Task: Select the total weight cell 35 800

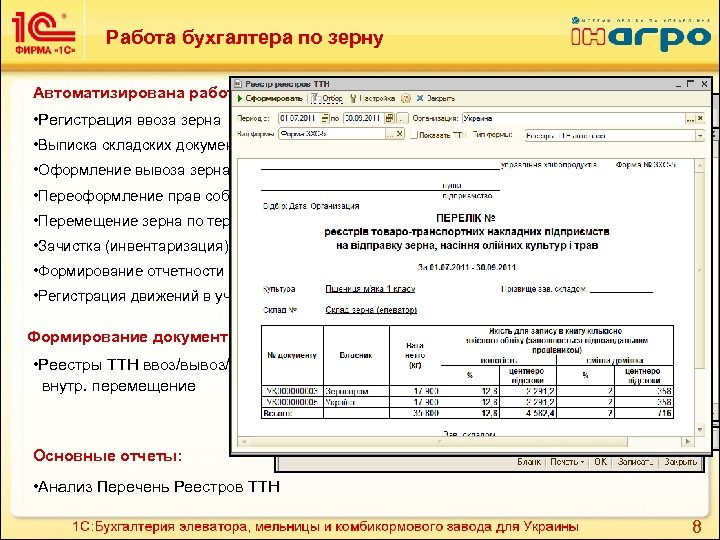Action: pyautogui.click(x=415, y=413)
